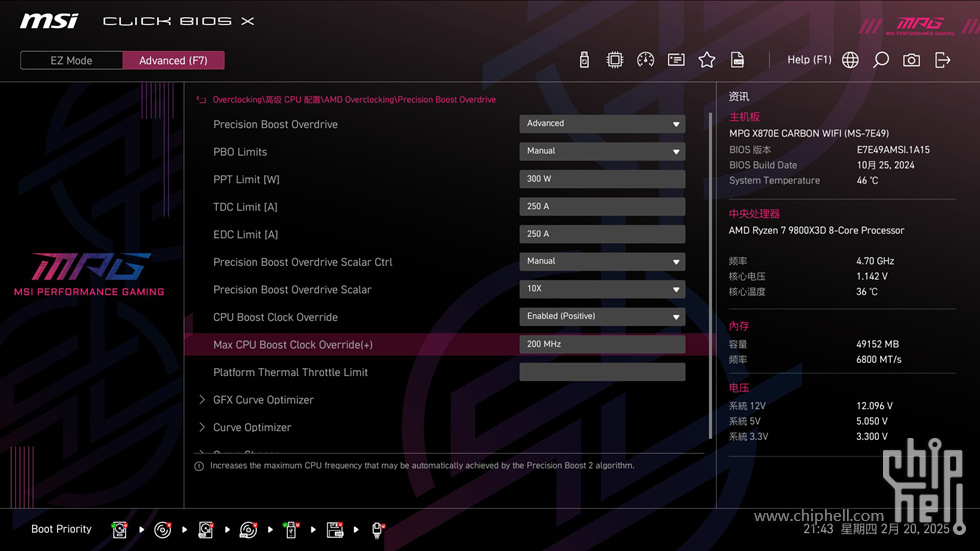
Task: Open Help (F1)
Action: pos(809,60)
